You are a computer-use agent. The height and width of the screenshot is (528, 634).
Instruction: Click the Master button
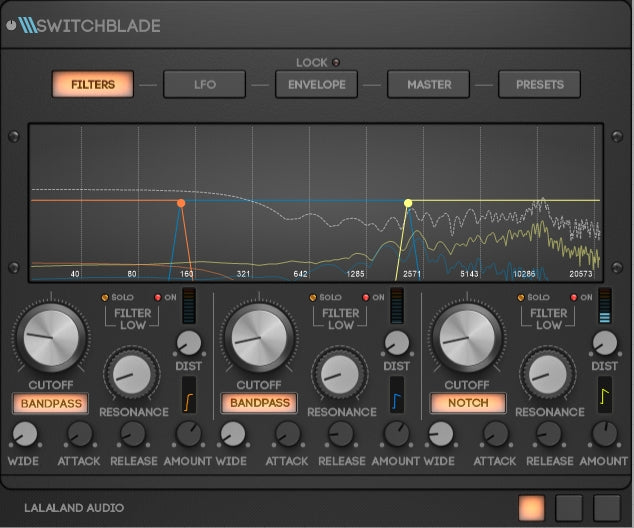coord(428,85)
